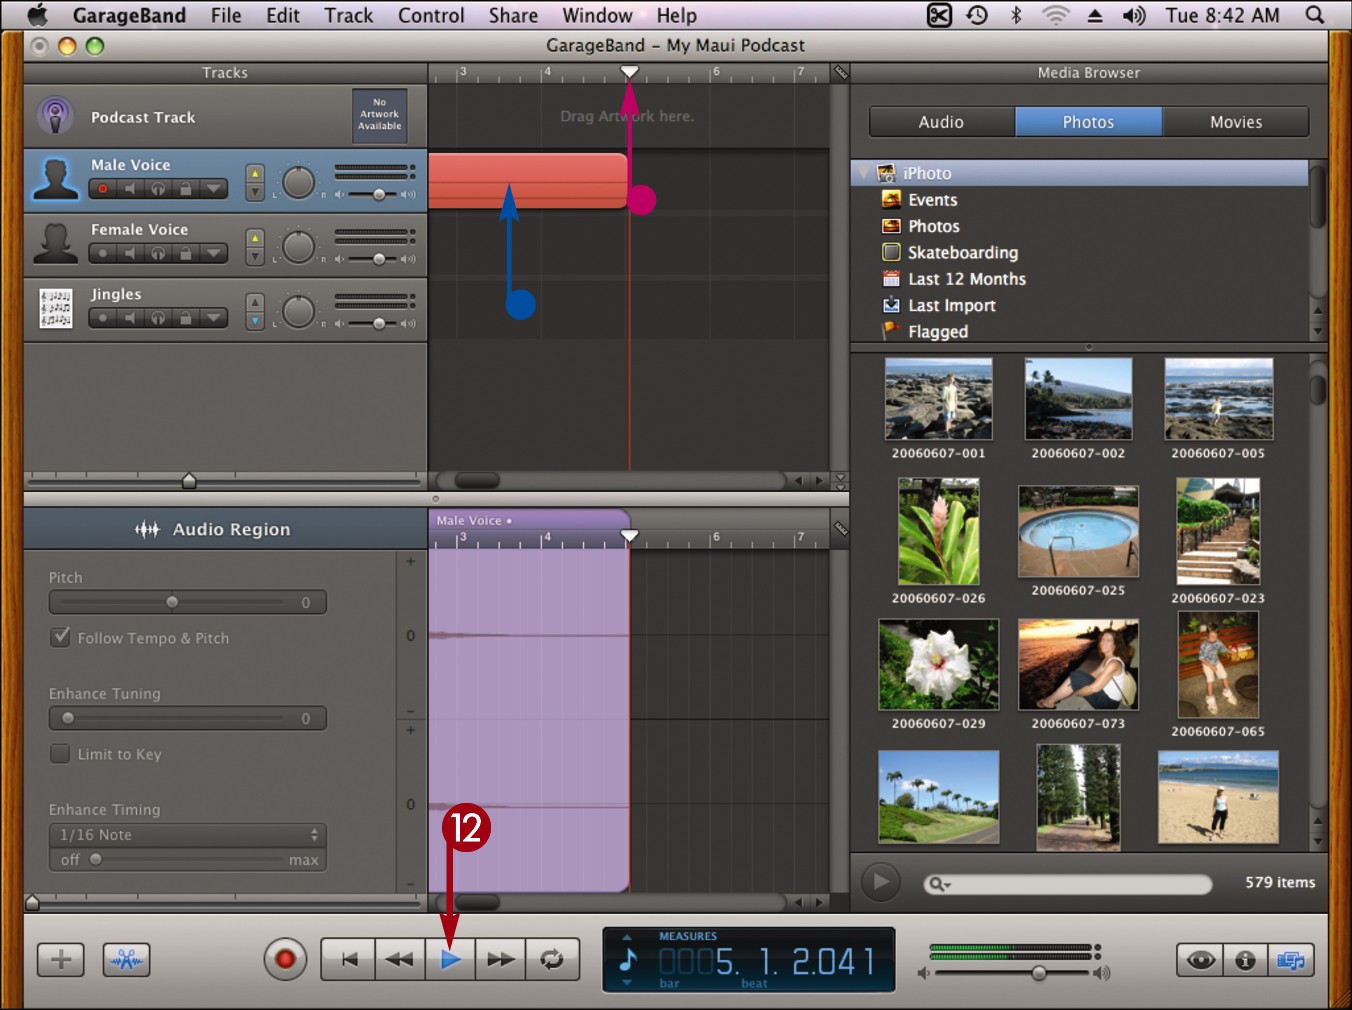
Task: Open Spotlight search in menu bar
Action: tap(1315, 15)
